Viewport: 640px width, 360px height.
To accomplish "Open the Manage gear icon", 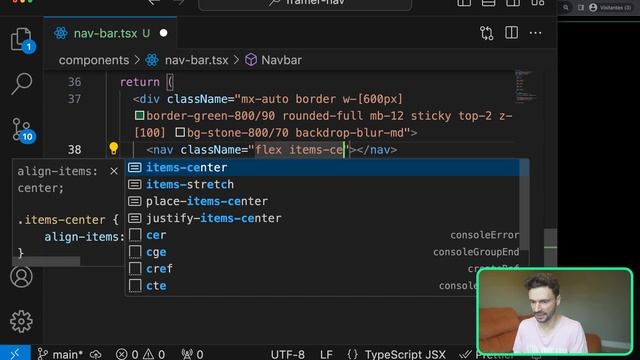I will (x=21, y=321).
